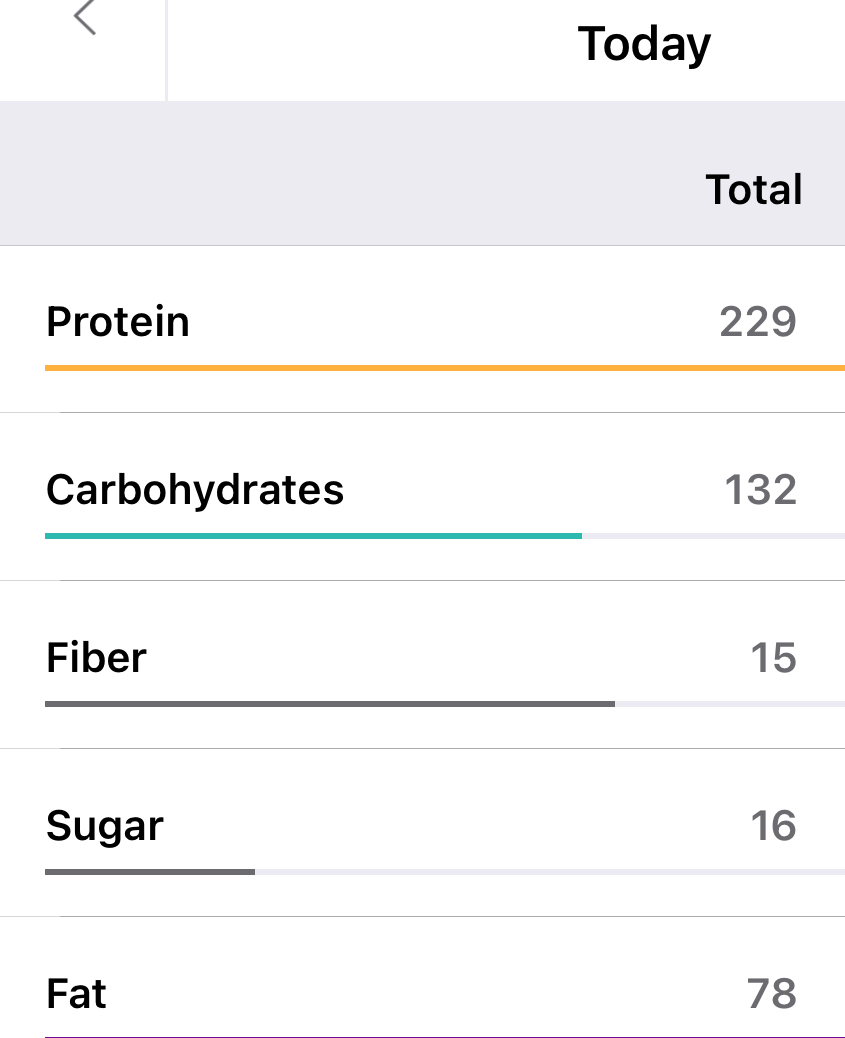Open the Fiber nutrient label
The width and height of the screenshot is (845, 1038).
(97, 658)
